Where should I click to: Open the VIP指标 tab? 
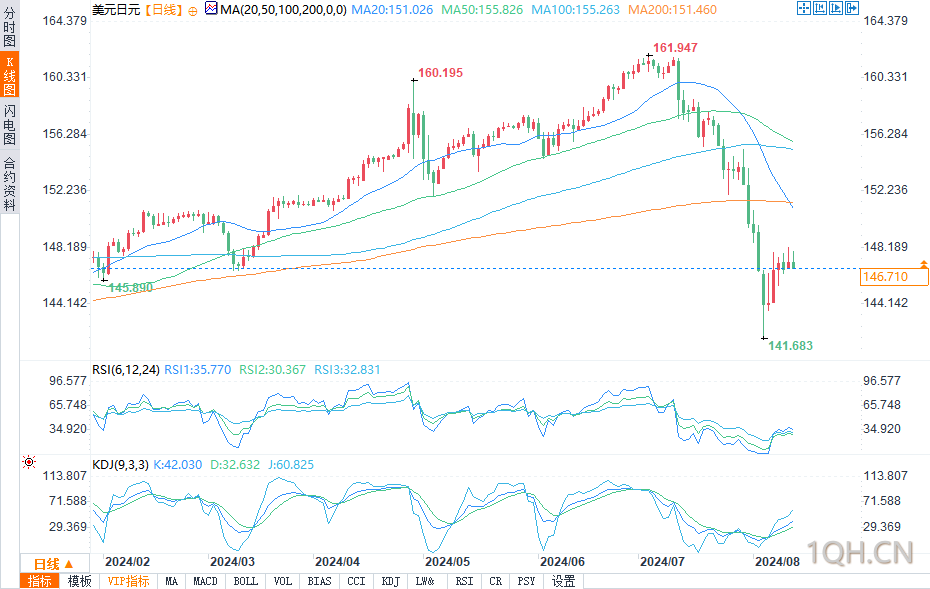pos(129,581)
